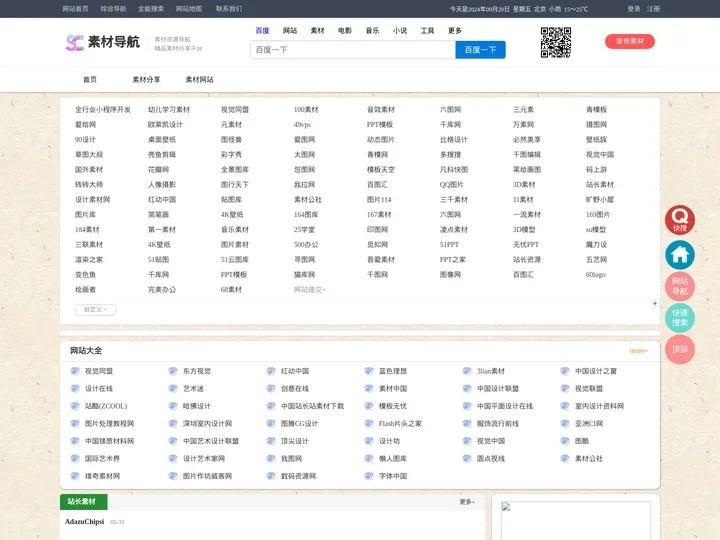Click the 百度一下 search button
The width and height of the screenshot is (720, 540).
point(480,50)
